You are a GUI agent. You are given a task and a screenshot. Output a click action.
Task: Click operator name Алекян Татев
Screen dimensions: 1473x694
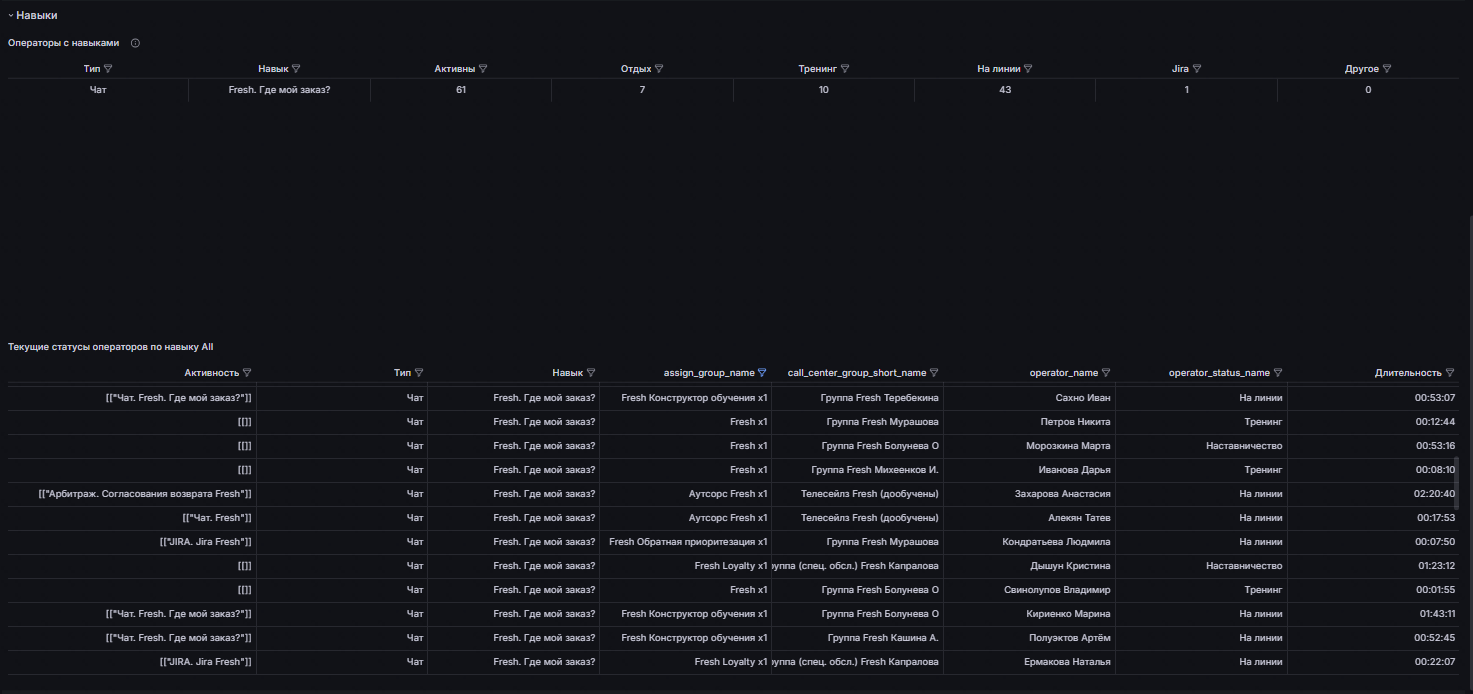[x=1079, y=518]
